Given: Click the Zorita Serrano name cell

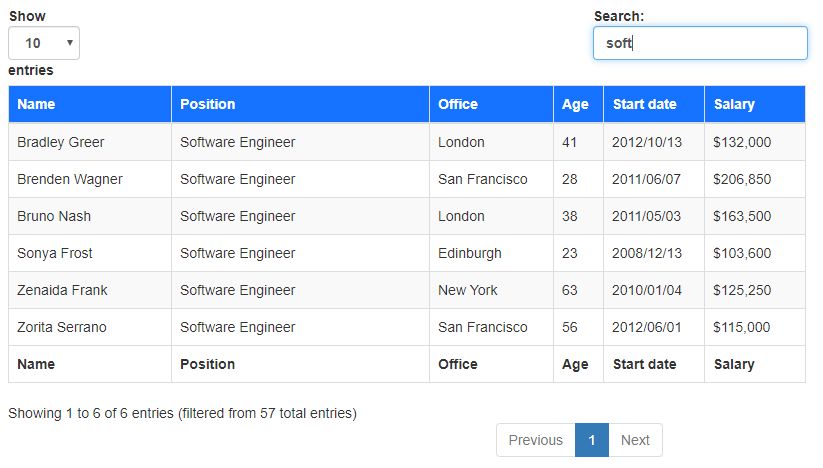Looking at the screenshot, I should (62, 327).
